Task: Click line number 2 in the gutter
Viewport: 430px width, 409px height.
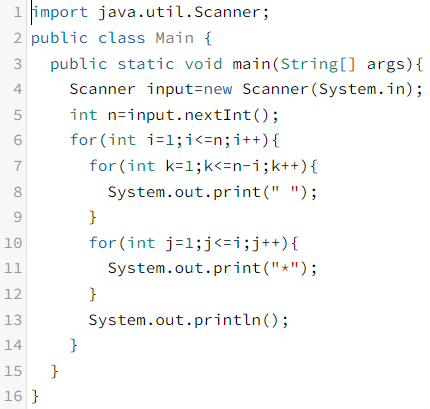Action: coord(18,38)
